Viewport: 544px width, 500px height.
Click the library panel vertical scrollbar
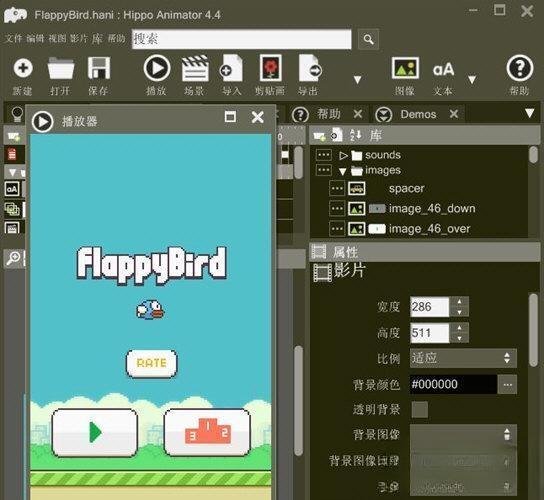click(x=534, y=155)
